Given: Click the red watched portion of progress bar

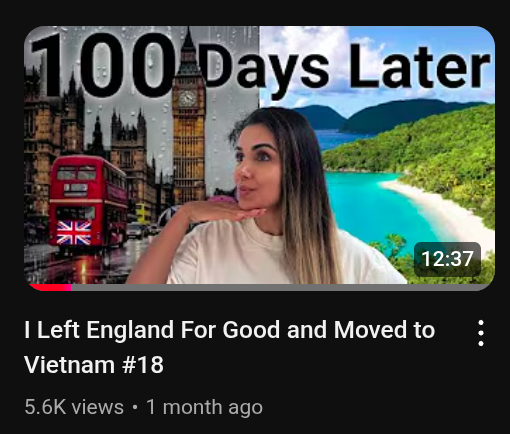Looking at the screenshot, I should coord(50,287).
